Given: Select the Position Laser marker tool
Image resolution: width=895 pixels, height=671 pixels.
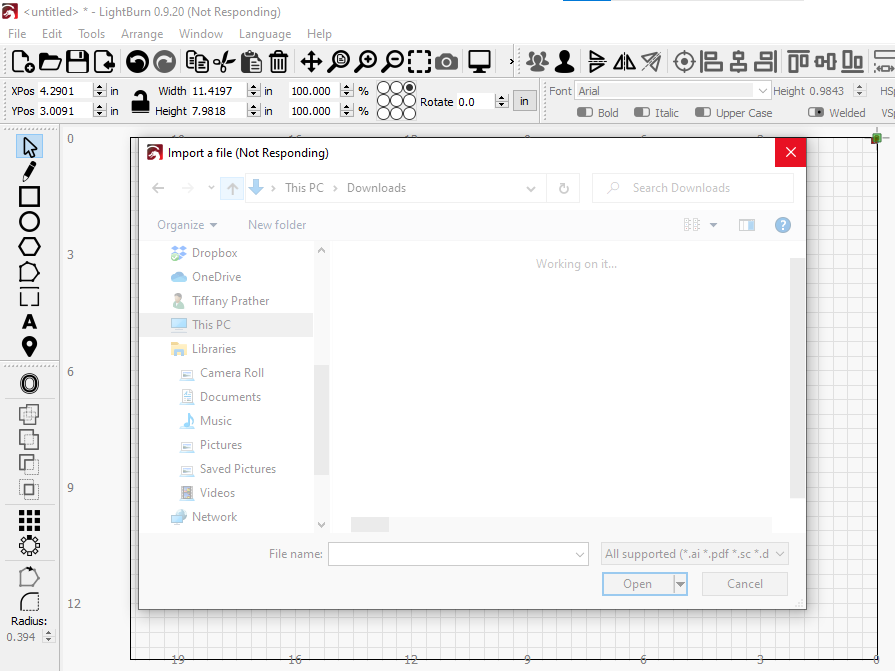Looking at the screenshot, I should [29, 346].
